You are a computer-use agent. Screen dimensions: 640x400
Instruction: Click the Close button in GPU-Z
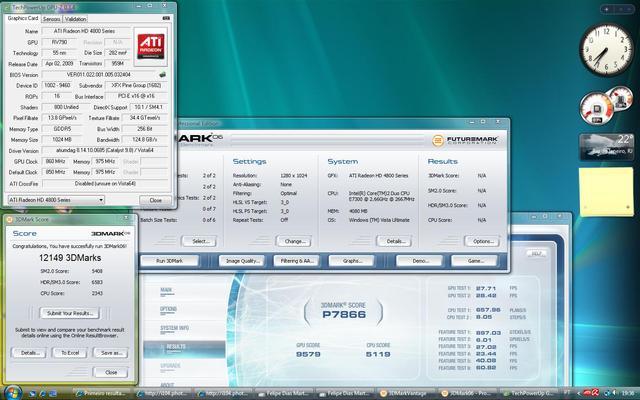click(x=155, y=200)
